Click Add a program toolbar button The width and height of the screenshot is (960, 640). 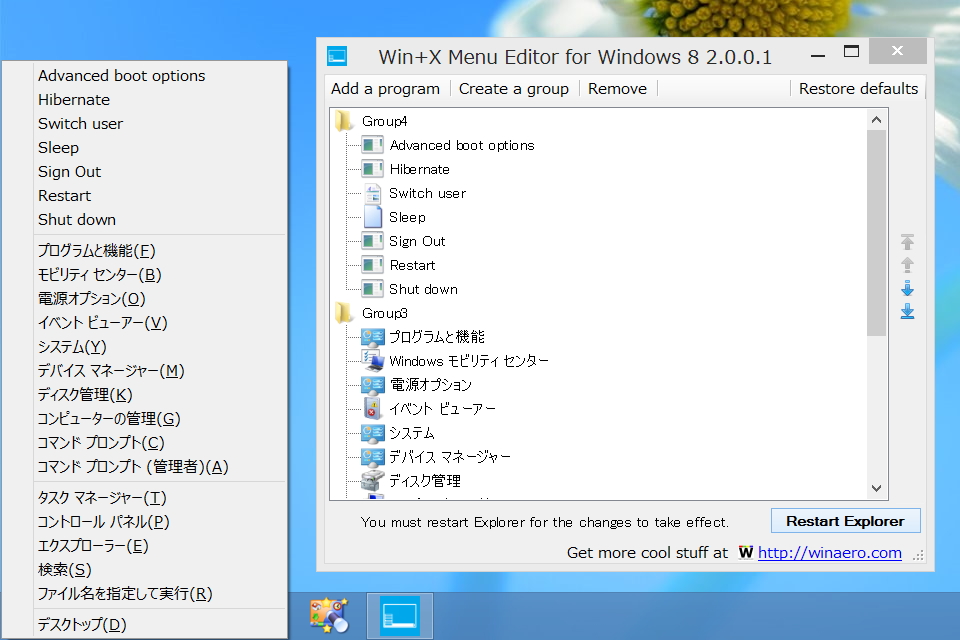coord(385,89)
